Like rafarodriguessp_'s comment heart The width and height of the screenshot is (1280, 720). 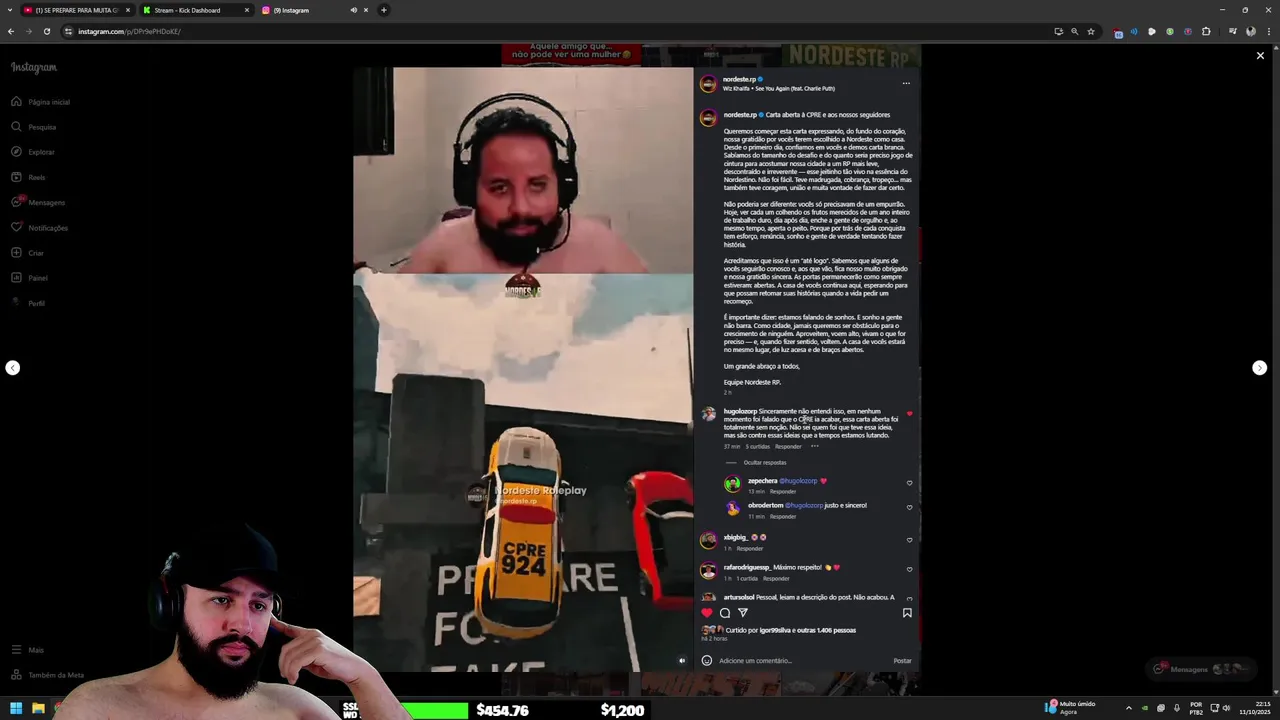(x=909, y=569)
